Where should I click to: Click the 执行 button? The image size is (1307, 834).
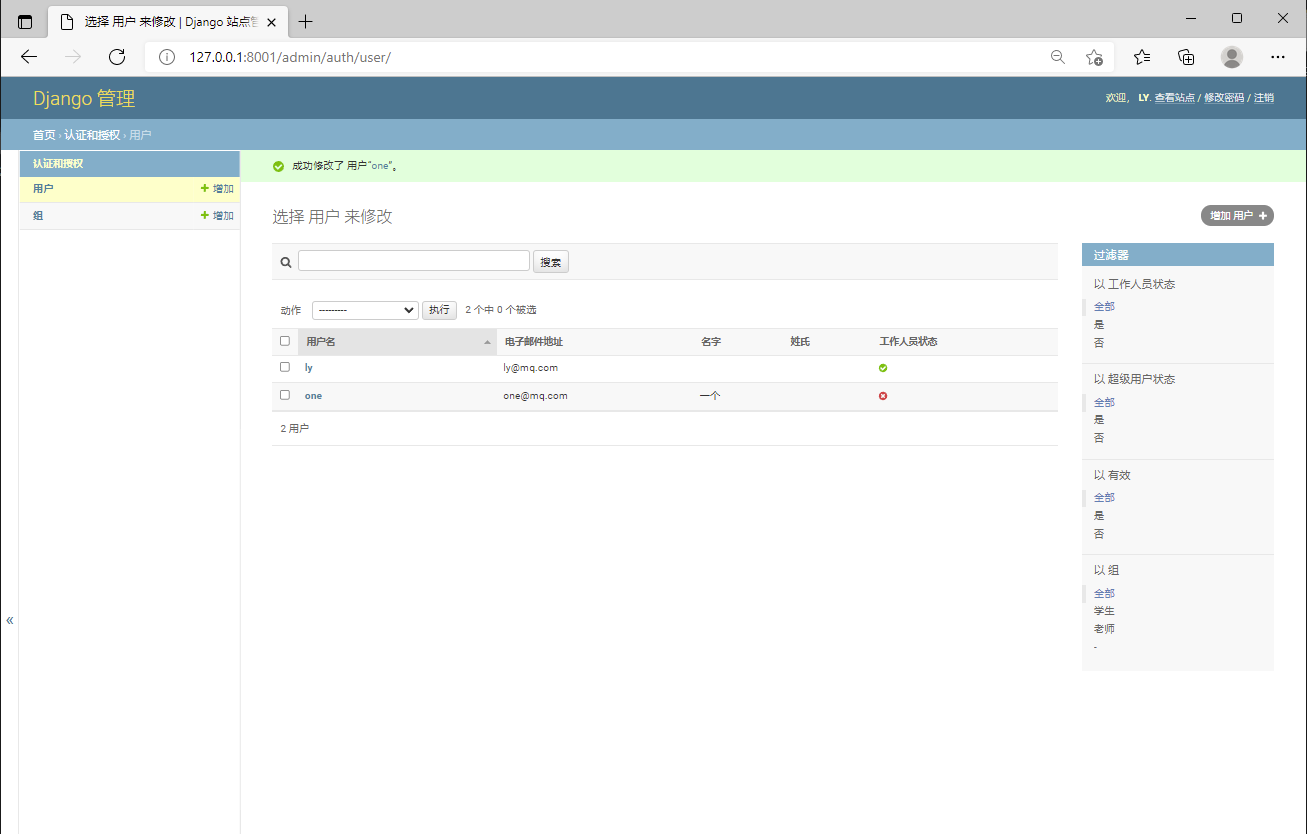tap(439, 310)
